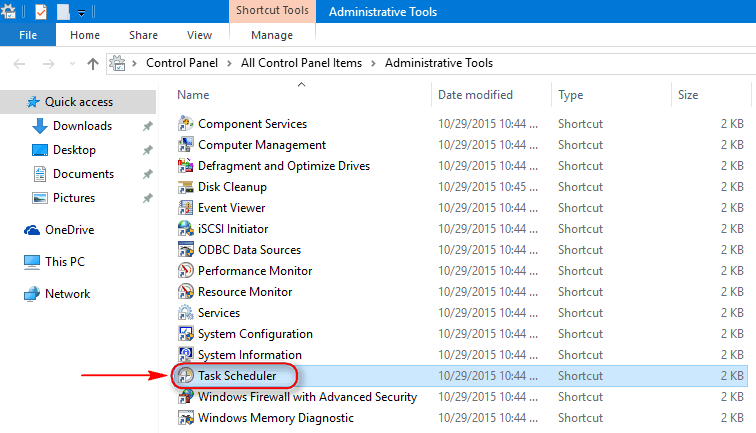Expand the recent locations dropdown arrow

click(72, 64)
